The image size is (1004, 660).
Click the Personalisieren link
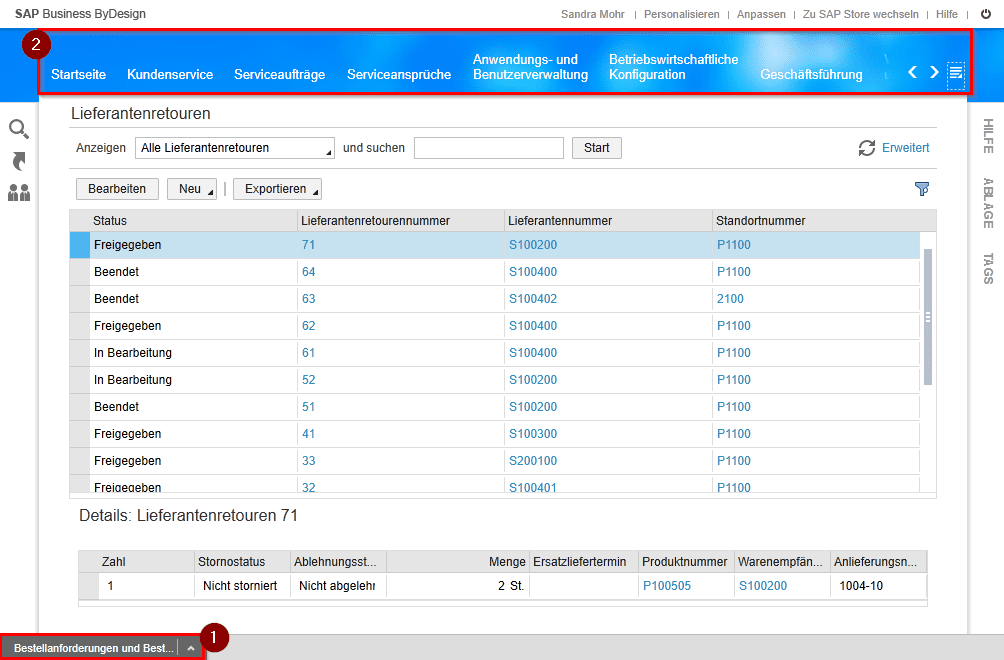681,14
